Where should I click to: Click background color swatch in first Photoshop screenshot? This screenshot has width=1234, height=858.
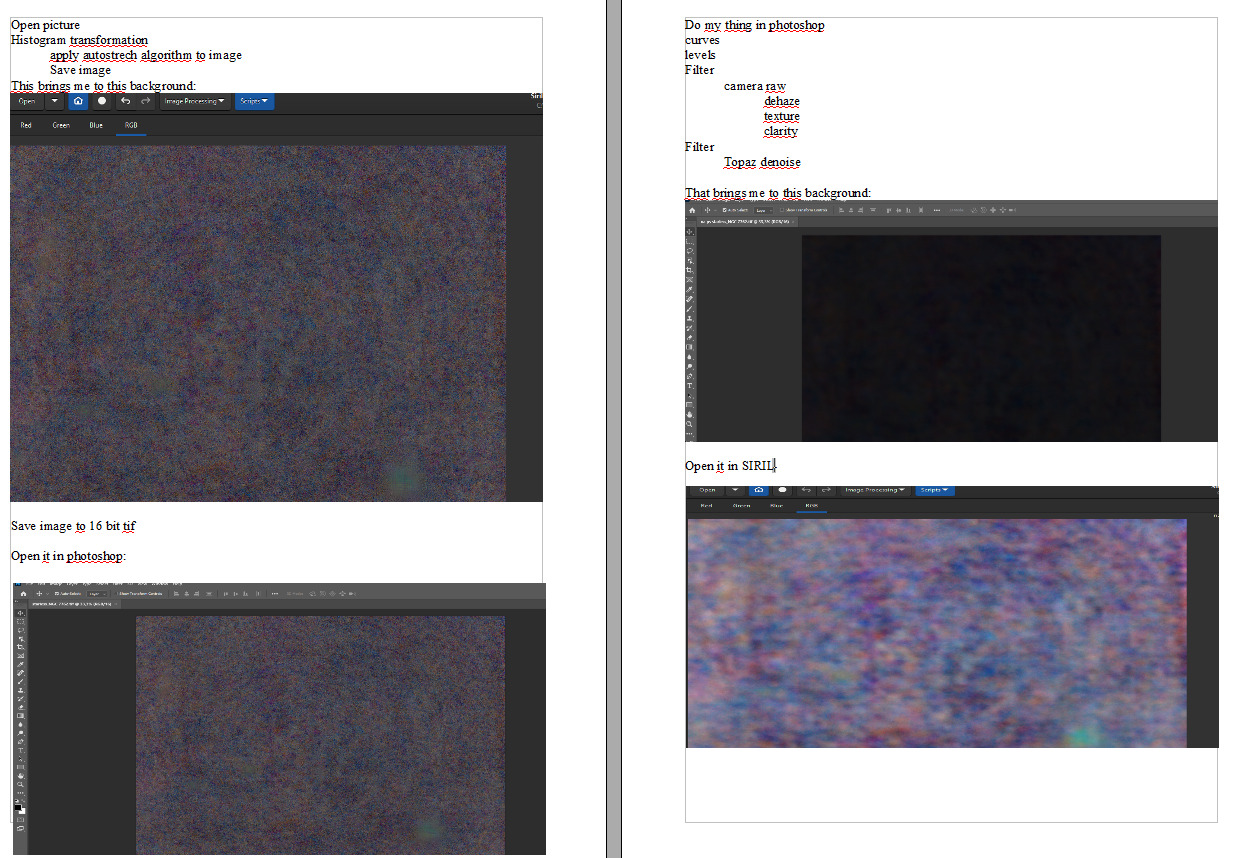tap(23, 811)
